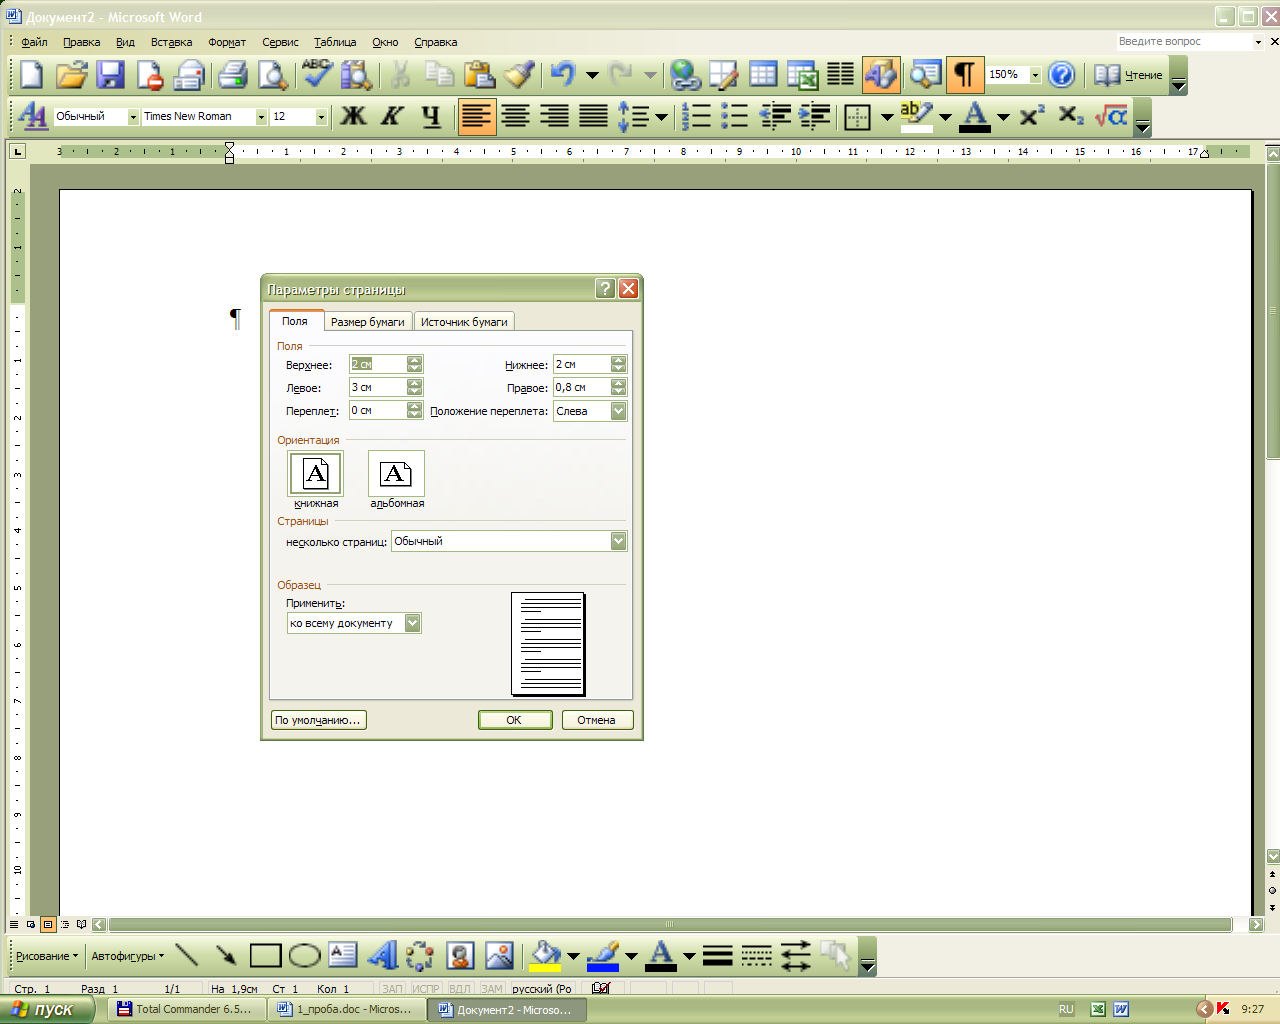The image size is (1280, 1024).
Task: Activate the Format Painter brush
Action: (x=519, y=75)
